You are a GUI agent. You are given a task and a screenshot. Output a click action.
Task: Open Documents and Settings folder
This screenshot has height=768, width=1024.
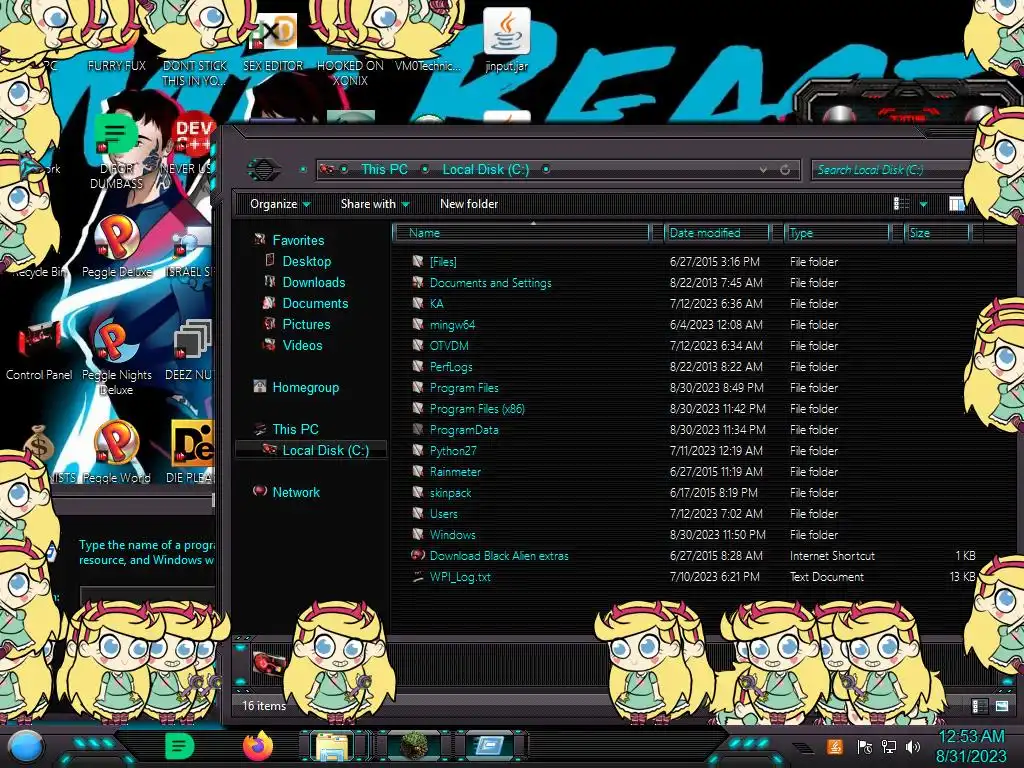click(490, 283)
